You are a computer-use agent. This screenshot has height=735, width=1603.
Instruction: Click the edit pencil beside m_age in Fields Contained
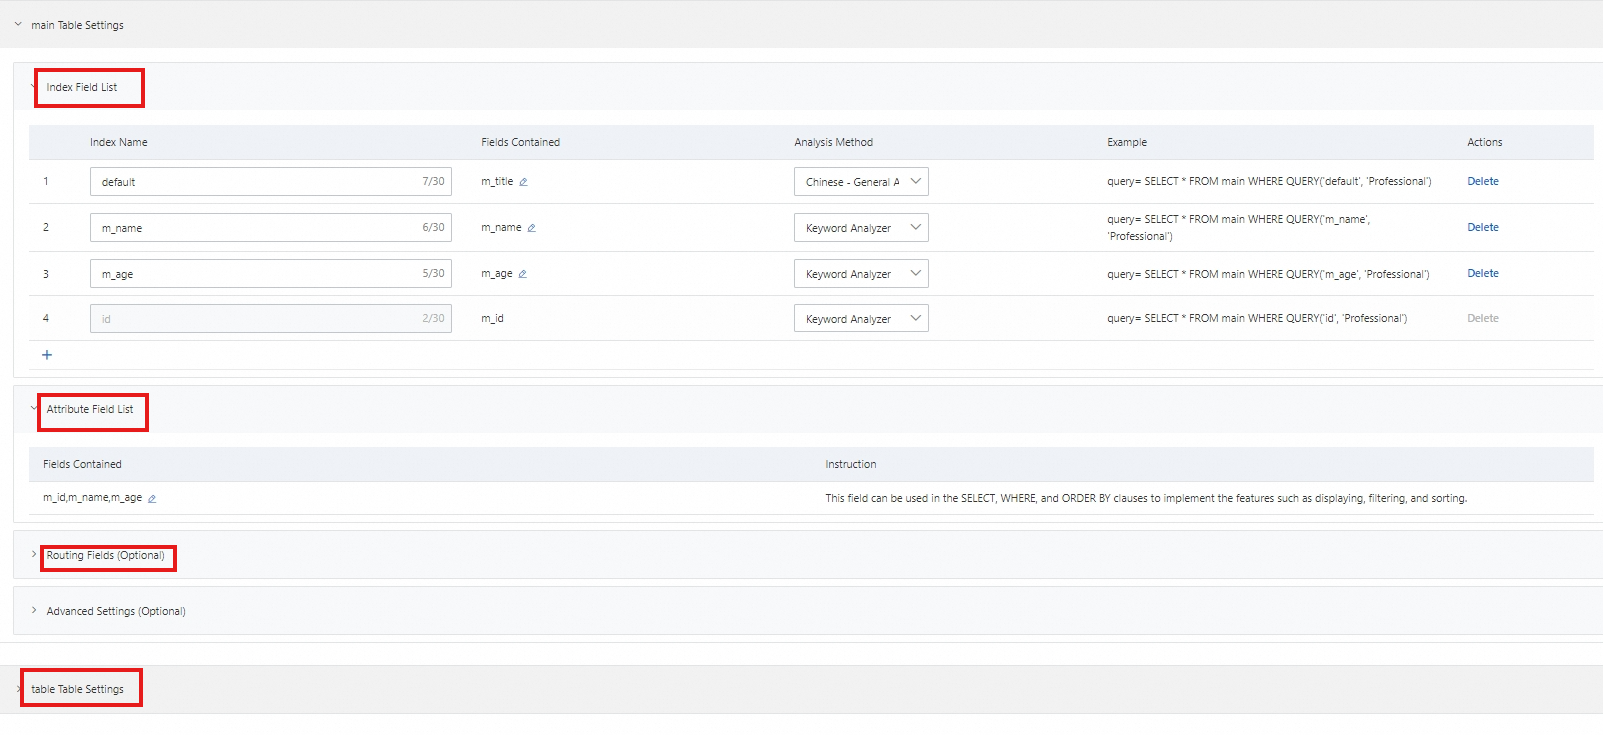point(522,274)
